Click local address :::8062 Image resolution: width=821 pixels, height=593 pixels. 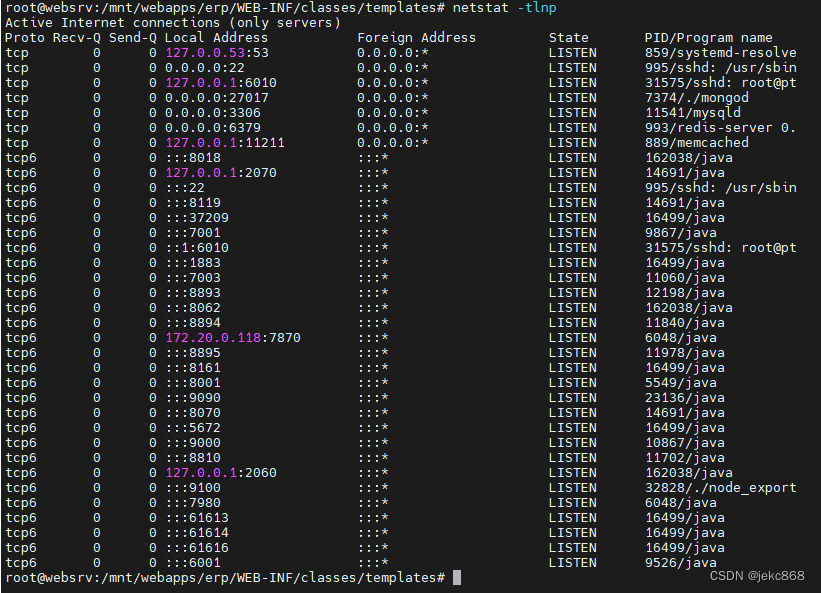point(193,308)
